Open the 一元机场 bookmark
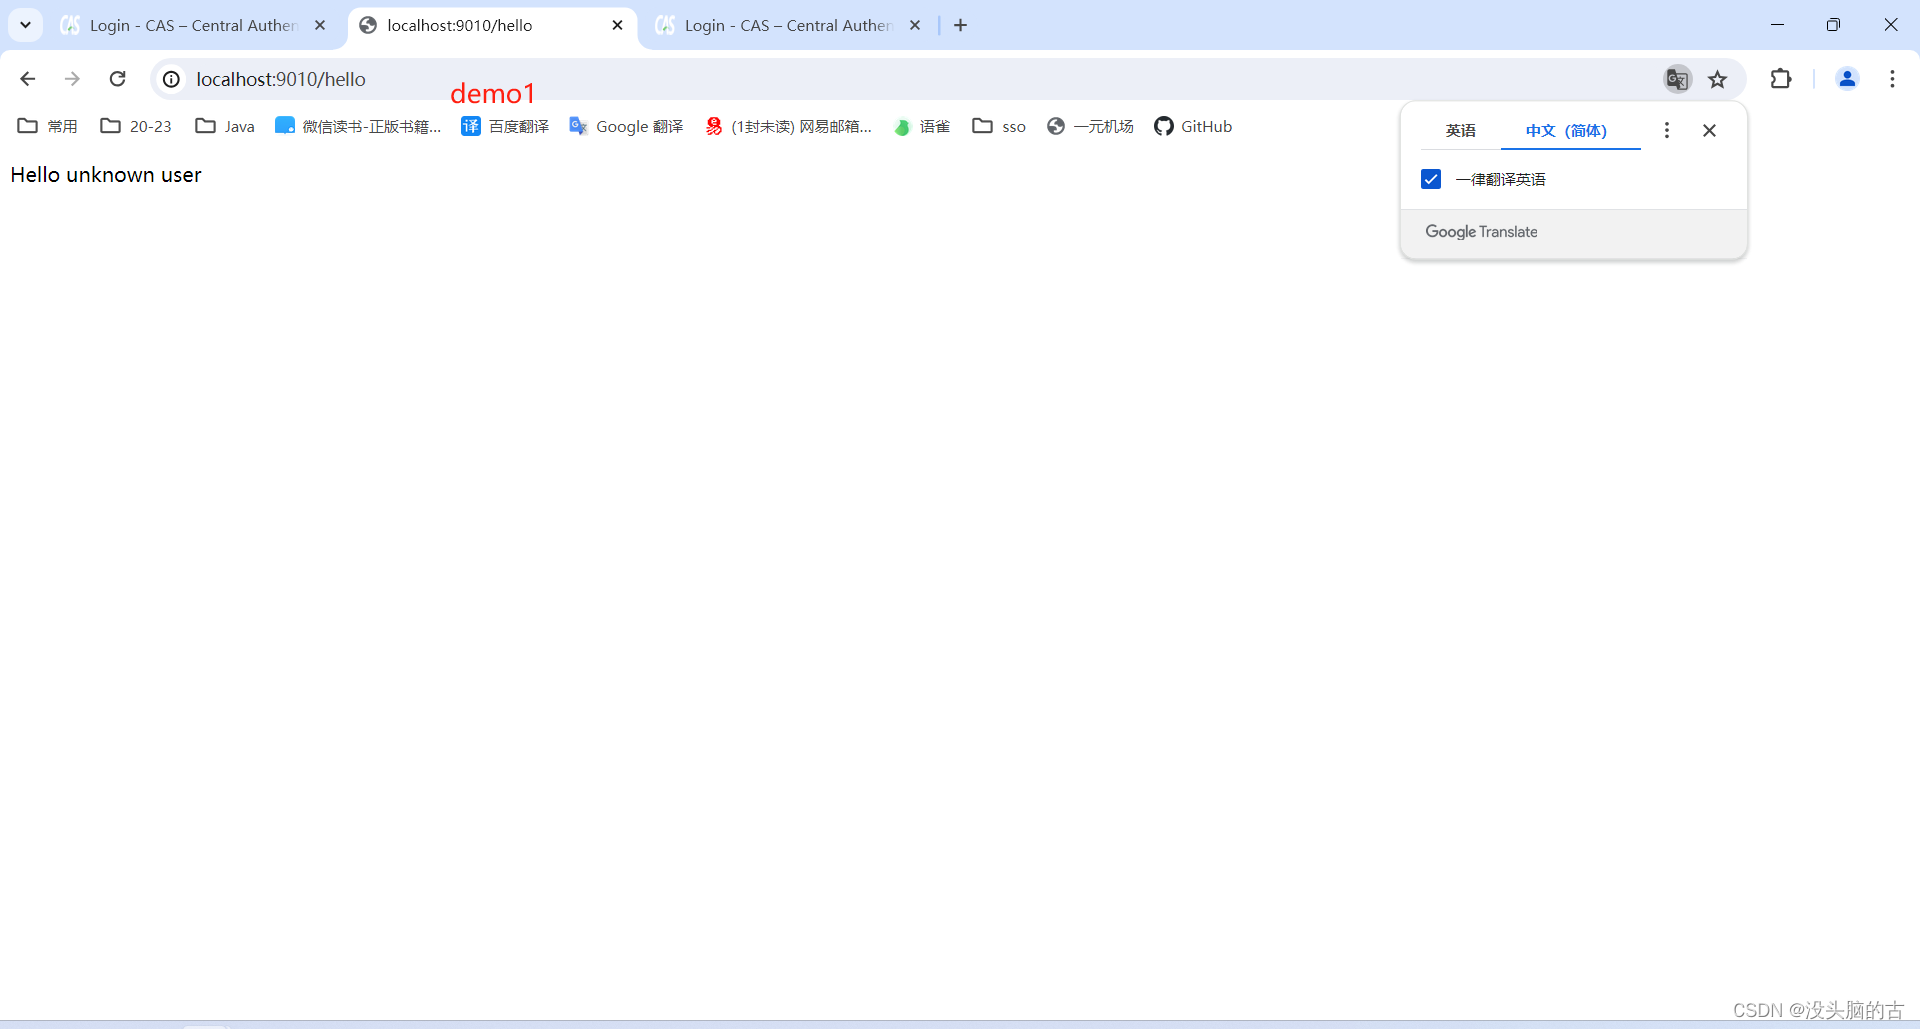 (1090, 126)
